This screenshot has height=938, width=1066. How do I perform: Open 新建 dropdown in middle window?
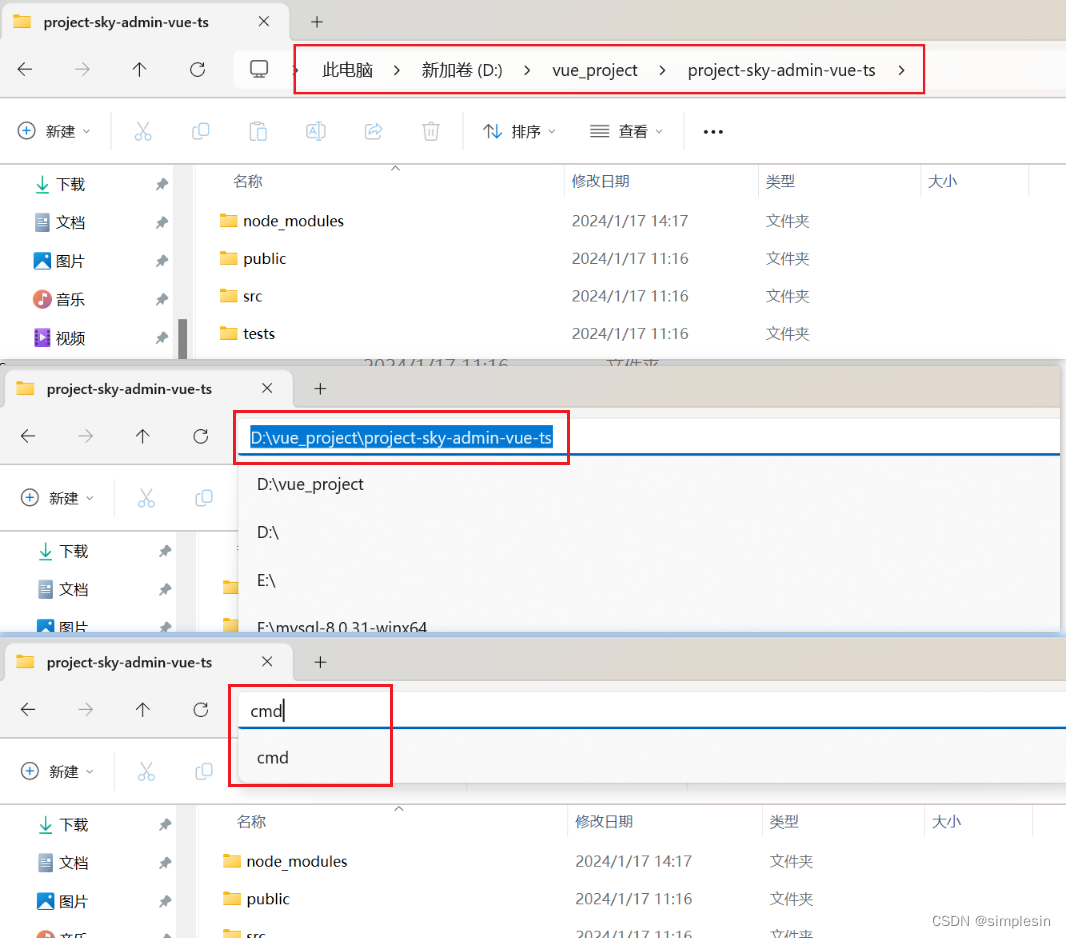[57, 498]
